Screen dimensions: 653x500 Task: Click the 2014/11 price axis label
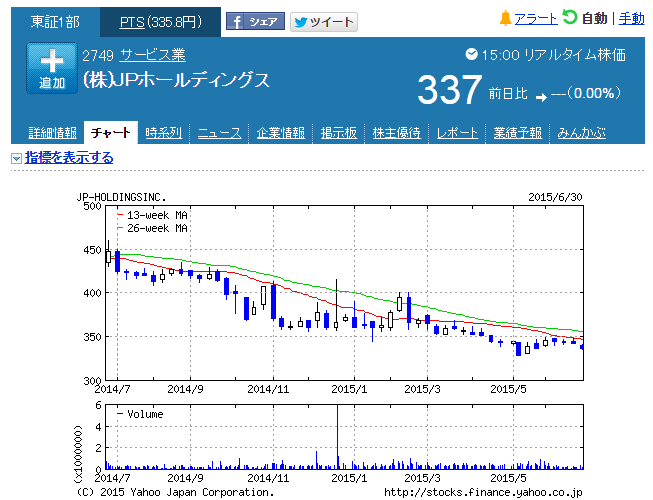(268, 389)
